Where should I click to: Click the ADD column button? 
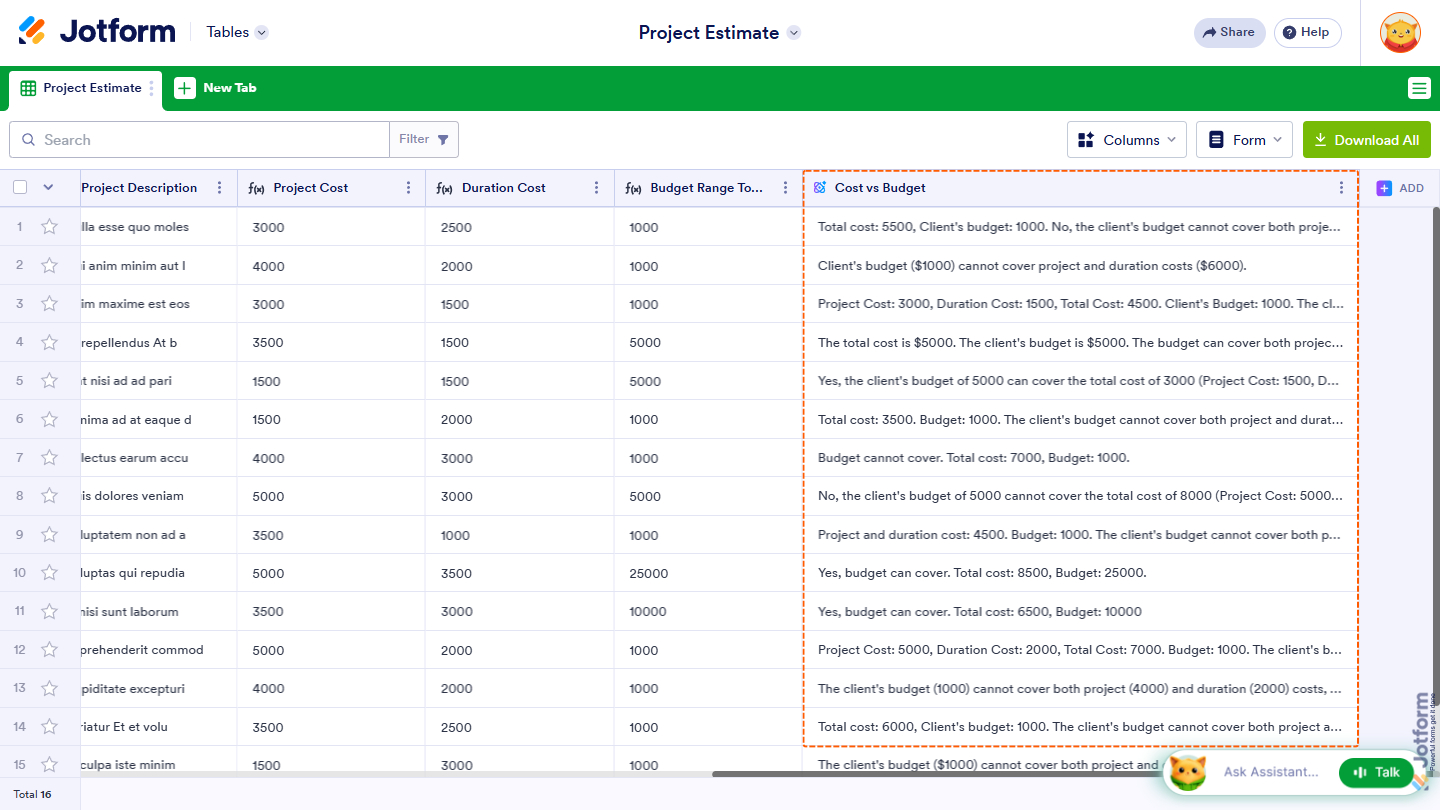coord(1400,188)
